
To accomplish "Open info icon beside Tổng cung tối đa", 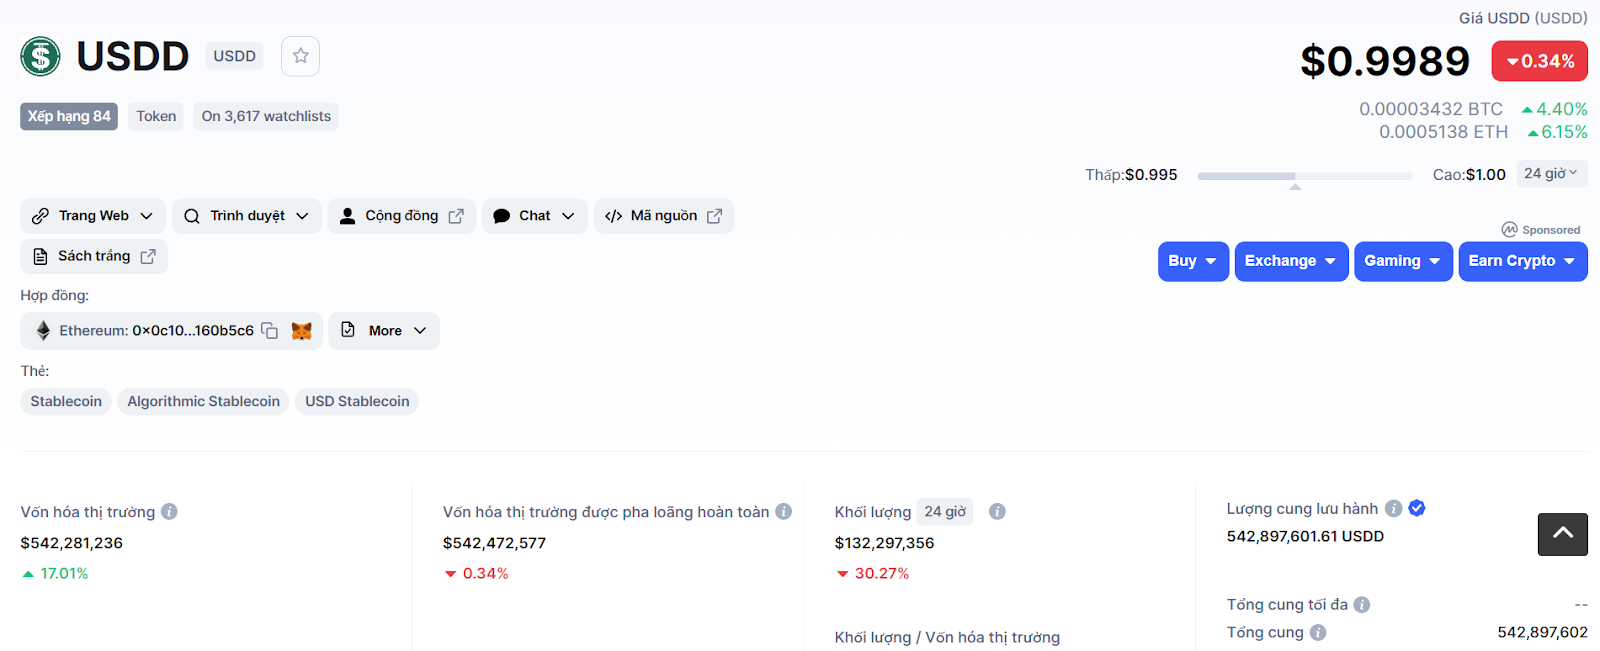I will pyautogui.click(x=1362, y=604).
